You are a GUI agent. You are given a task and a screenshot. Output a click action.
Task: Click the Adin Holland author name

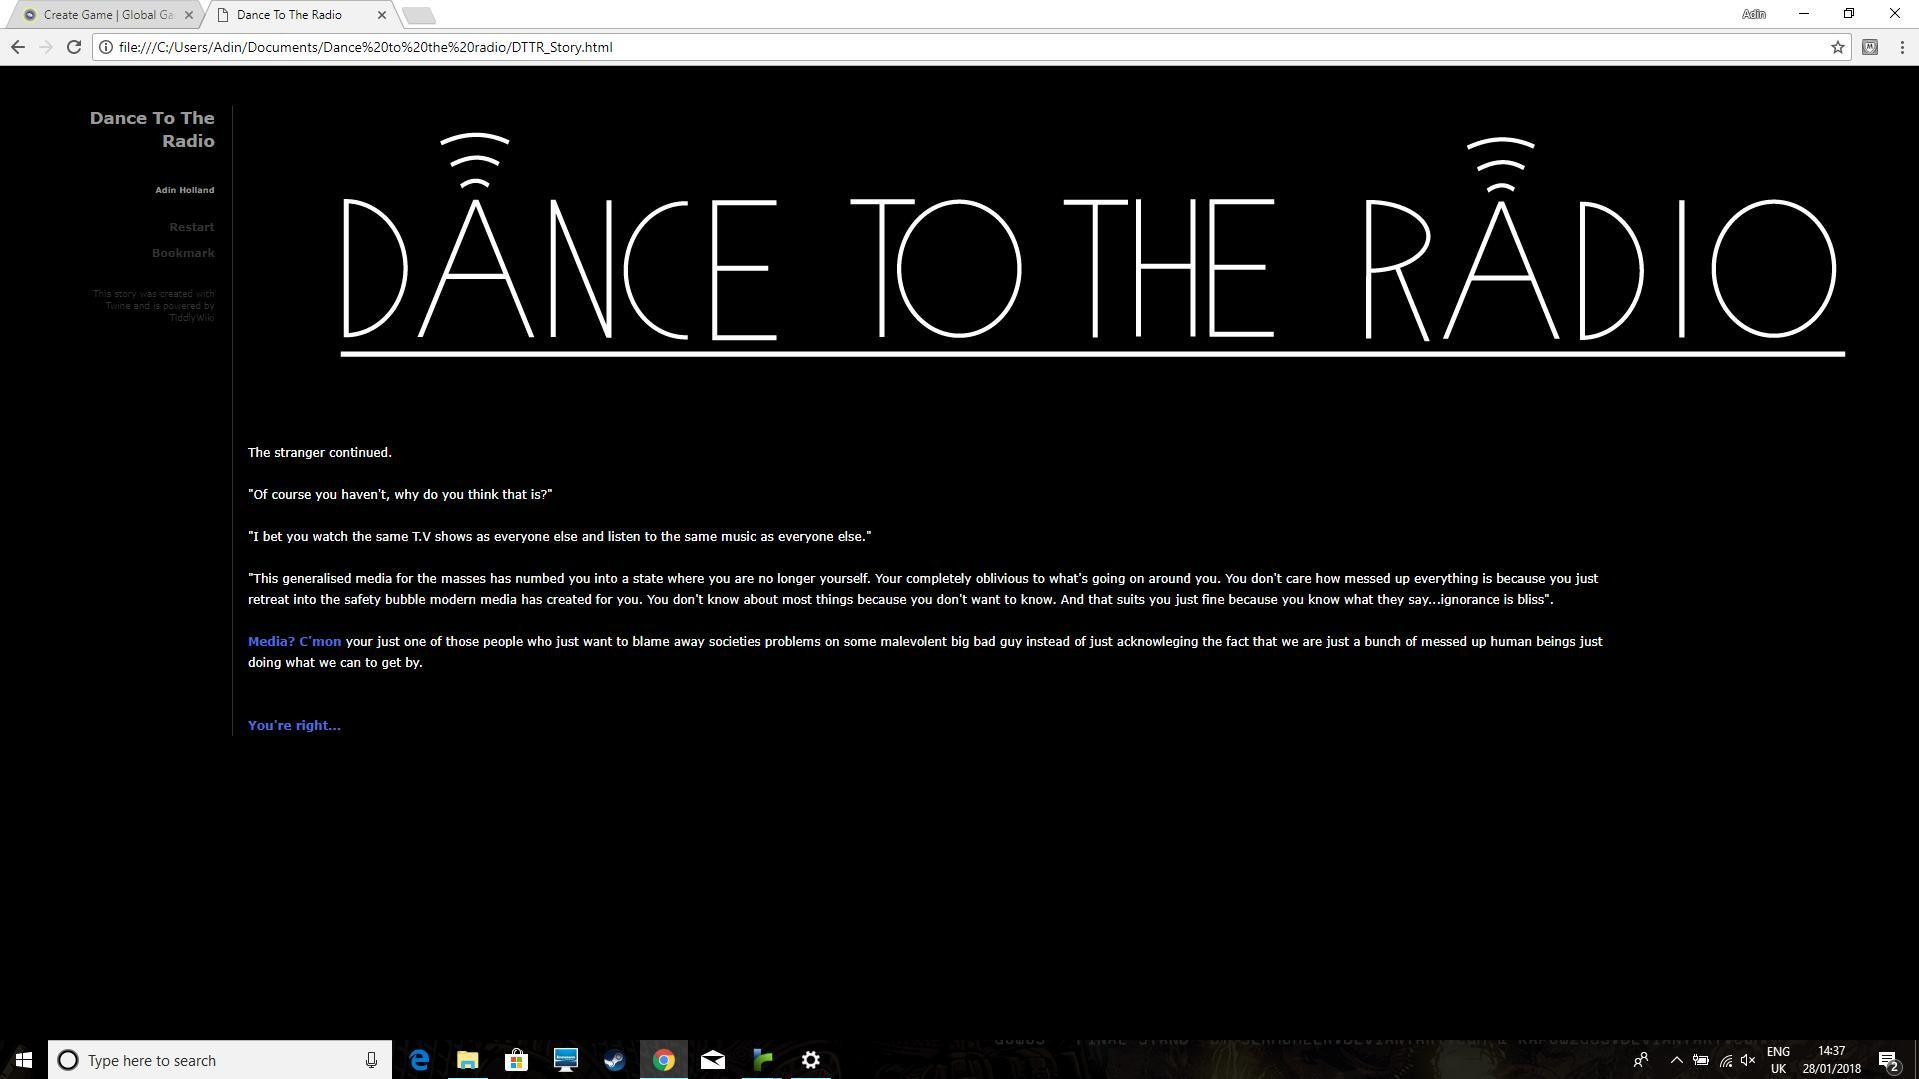[x=184, y=190]
